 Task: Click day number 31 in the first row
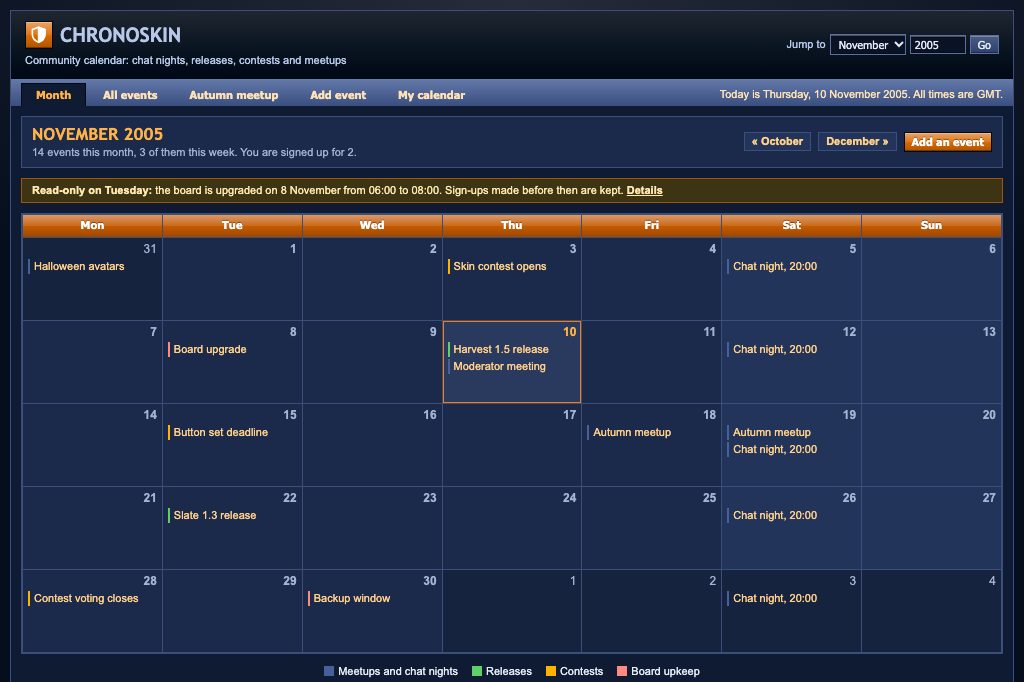coord(150,248)
